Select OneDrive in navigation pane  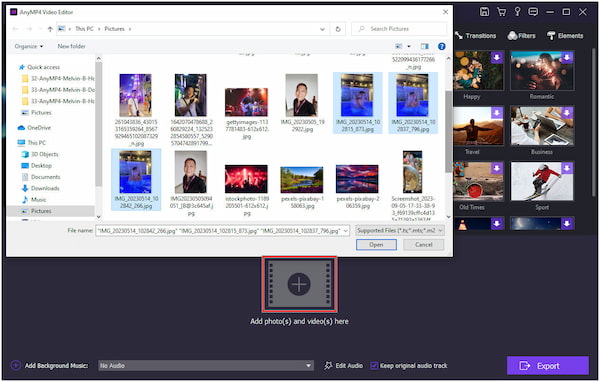39,128
